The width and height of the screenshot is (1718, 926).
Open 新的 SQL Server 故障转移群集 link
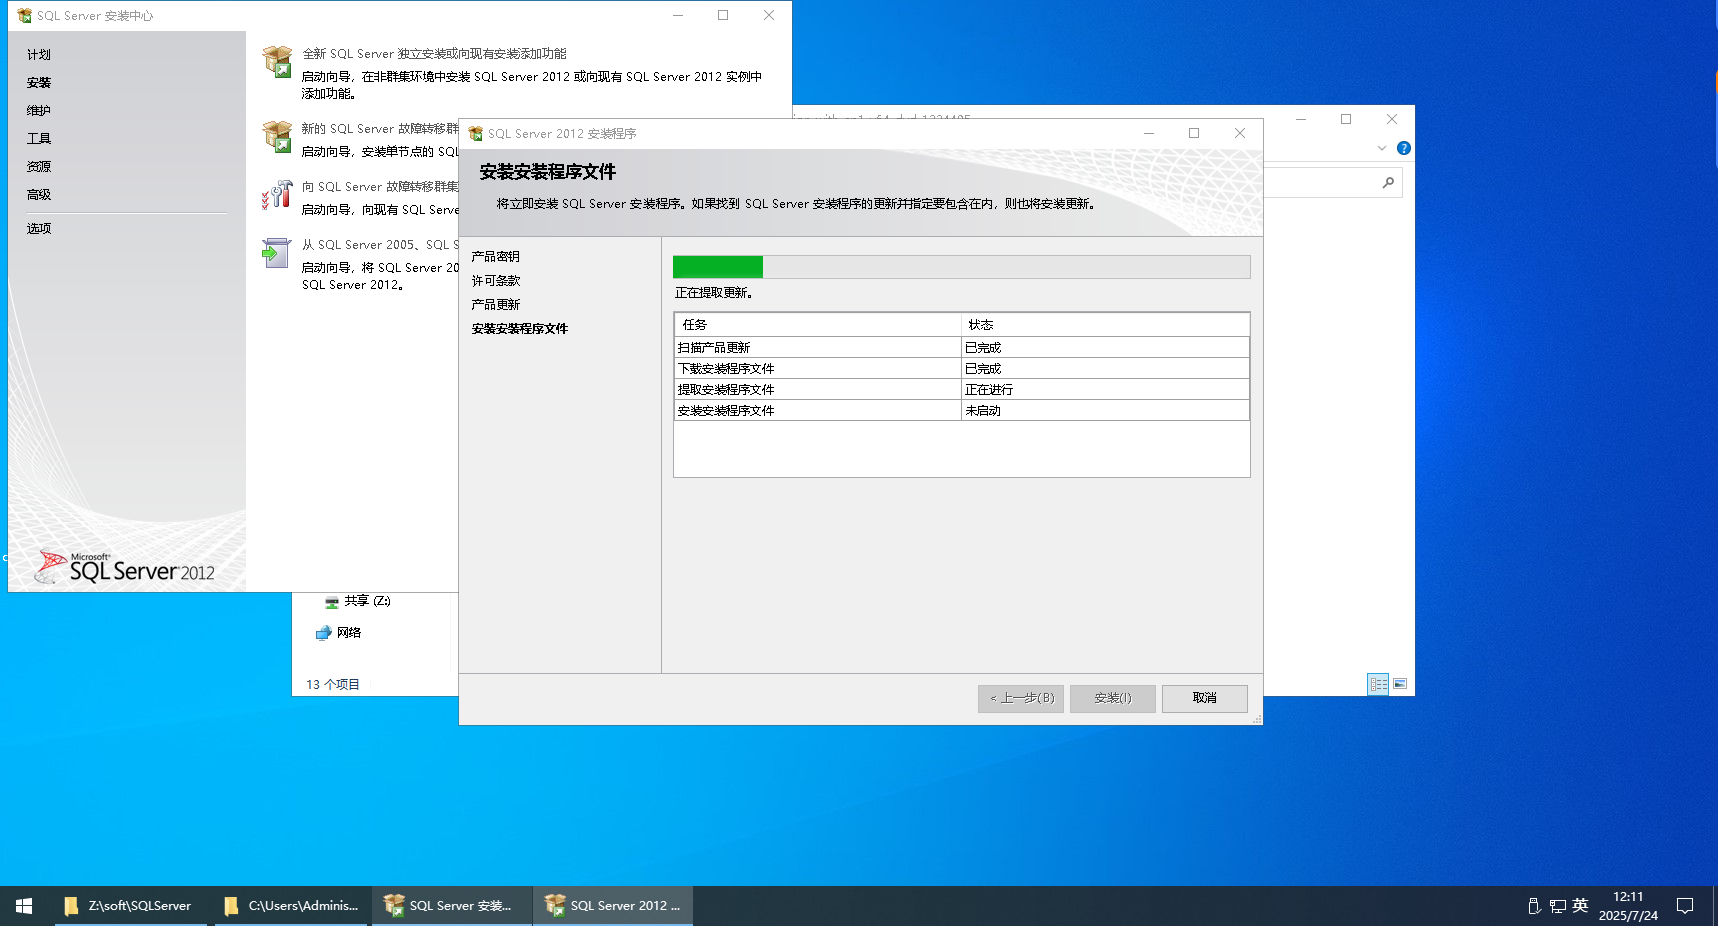pos(380,129)
